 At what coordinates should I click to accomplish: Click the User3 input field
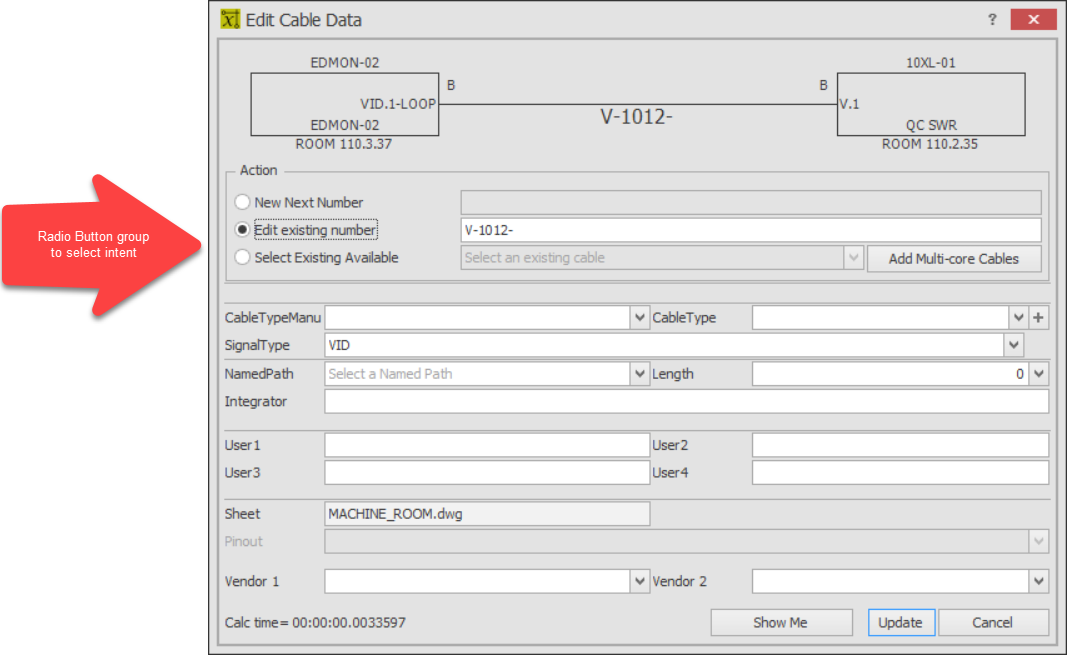point(487,473)
